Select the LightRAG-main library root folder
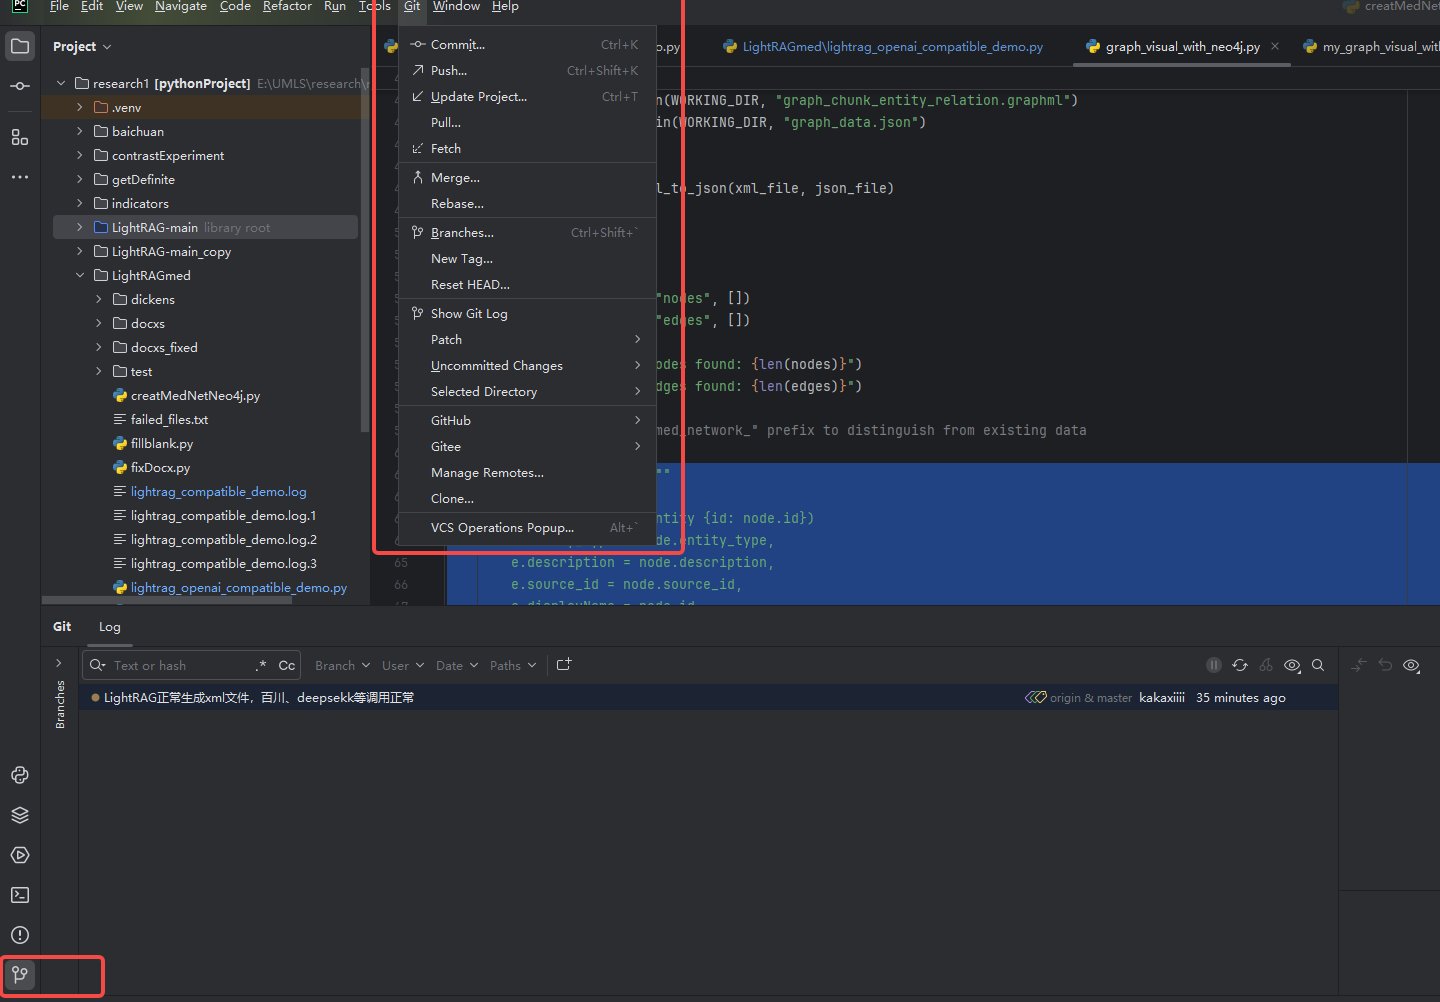This screenshot has width=1440, height=1002. click(205, 228)
